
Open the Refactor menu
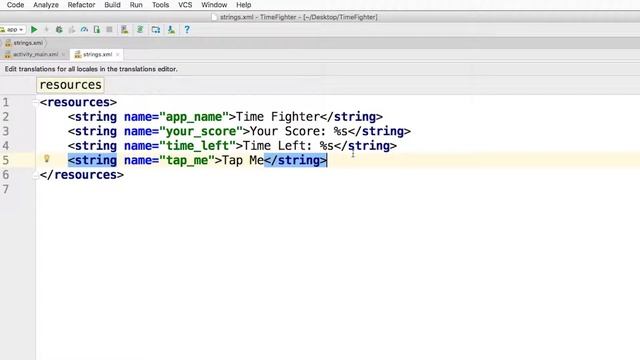(81, 5)
